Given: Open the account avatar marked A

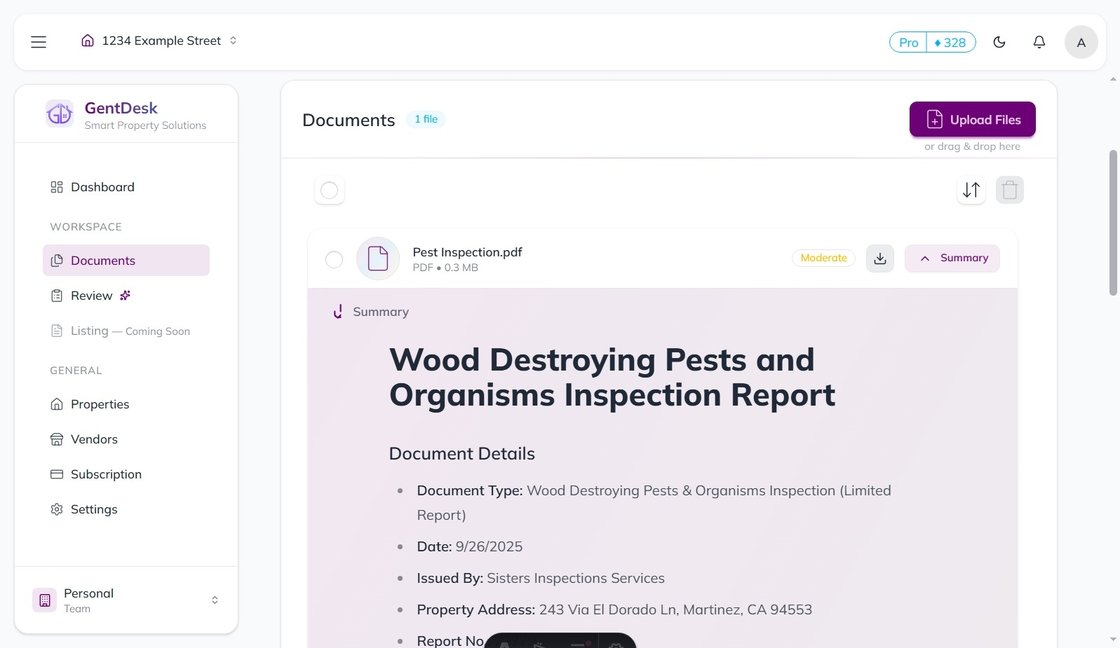Looking at the screenshot, I should [x=1080, y=41].
